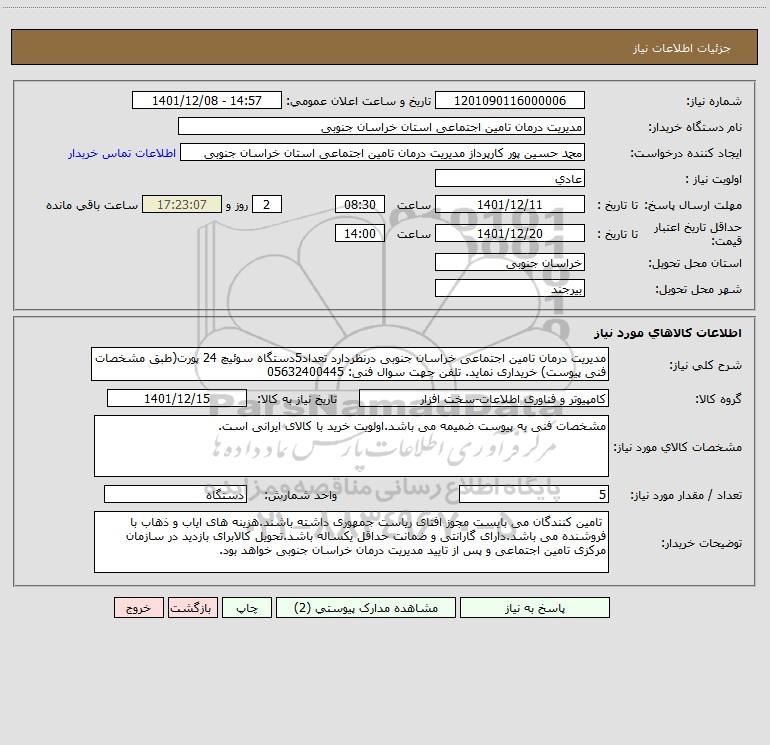Click the 'توضیحات خریدار:' label
The image size is (770, 745).
click(702, 543)
